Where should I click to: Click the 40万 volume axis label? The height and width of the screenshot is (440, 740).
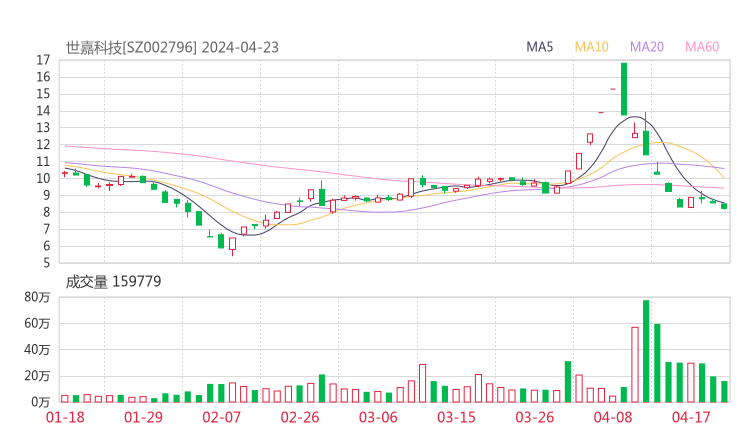point(37,350)
